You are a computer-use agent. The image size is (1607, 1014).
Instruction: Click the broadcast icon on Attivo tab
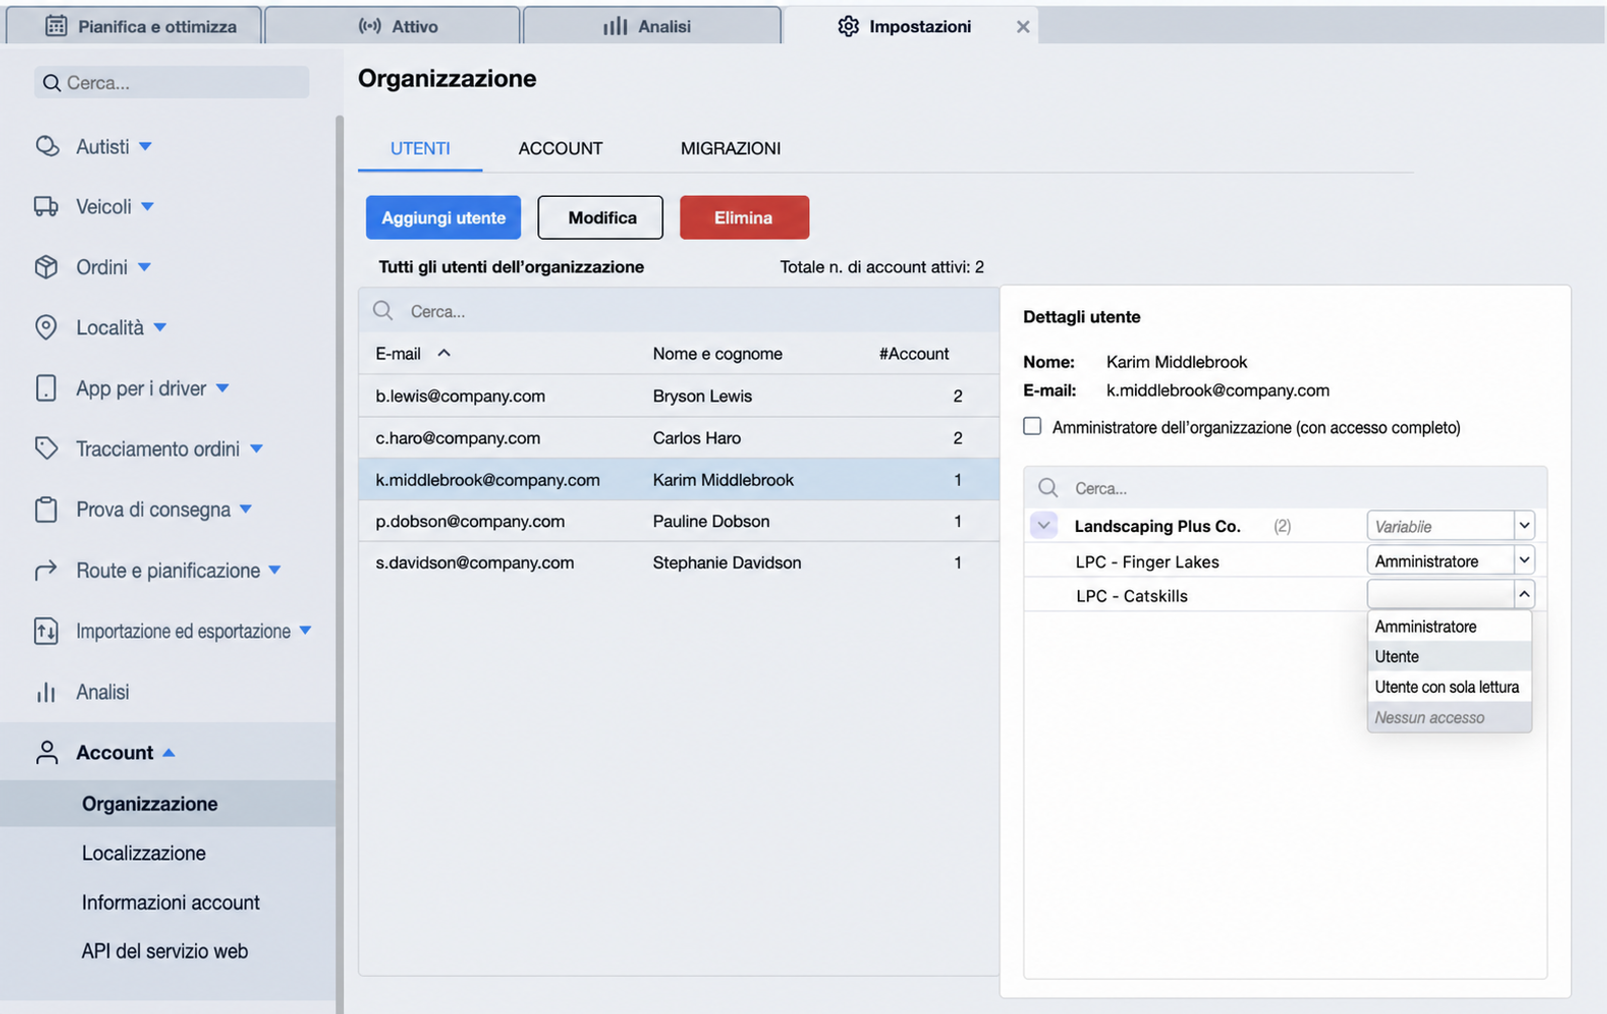(x=370, y=26)
